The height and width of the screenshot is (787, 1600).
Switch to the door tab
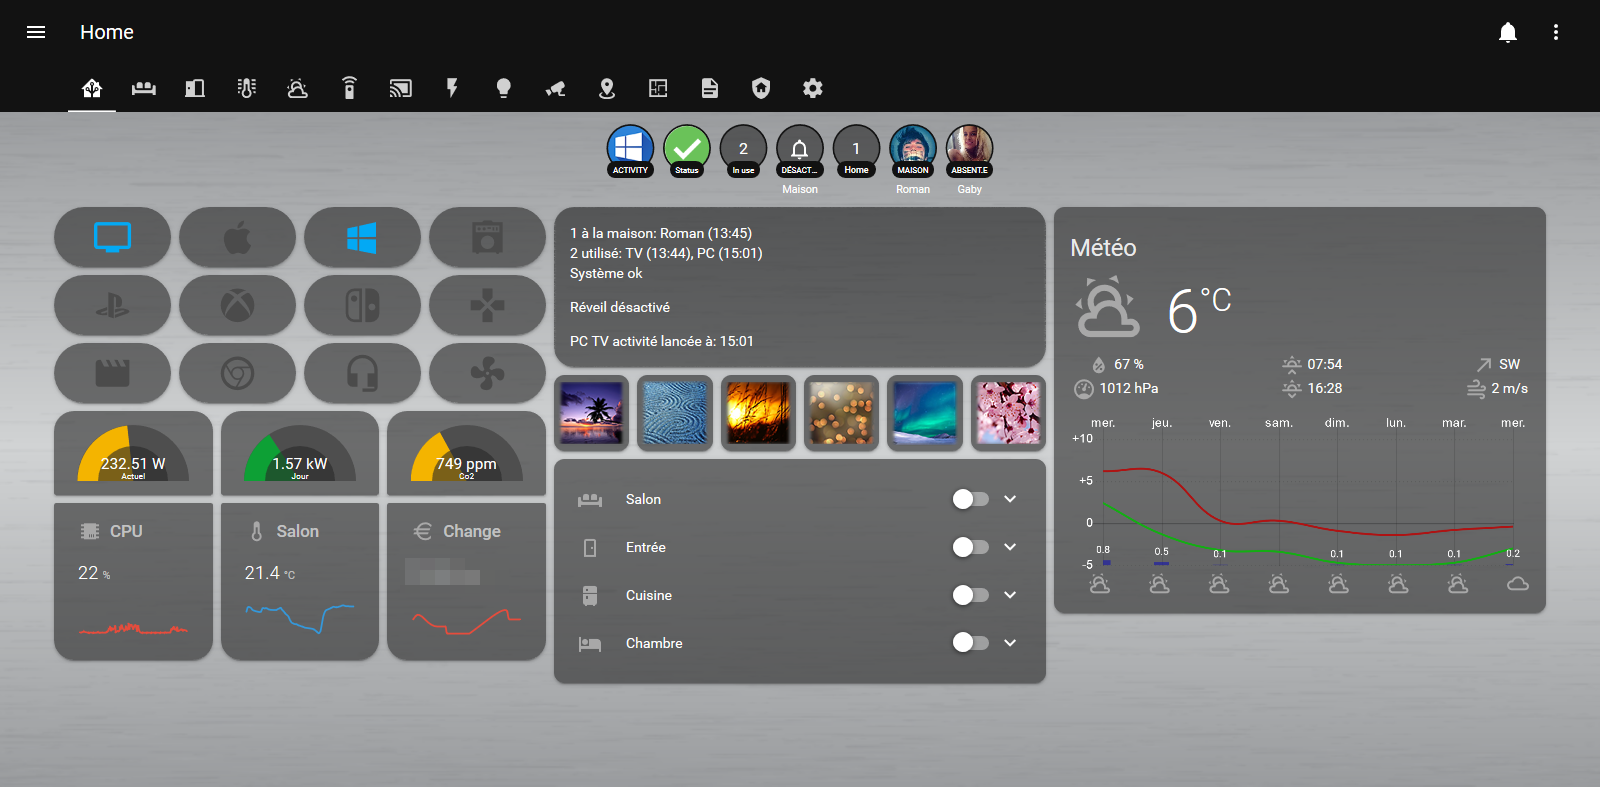(195, 88)
